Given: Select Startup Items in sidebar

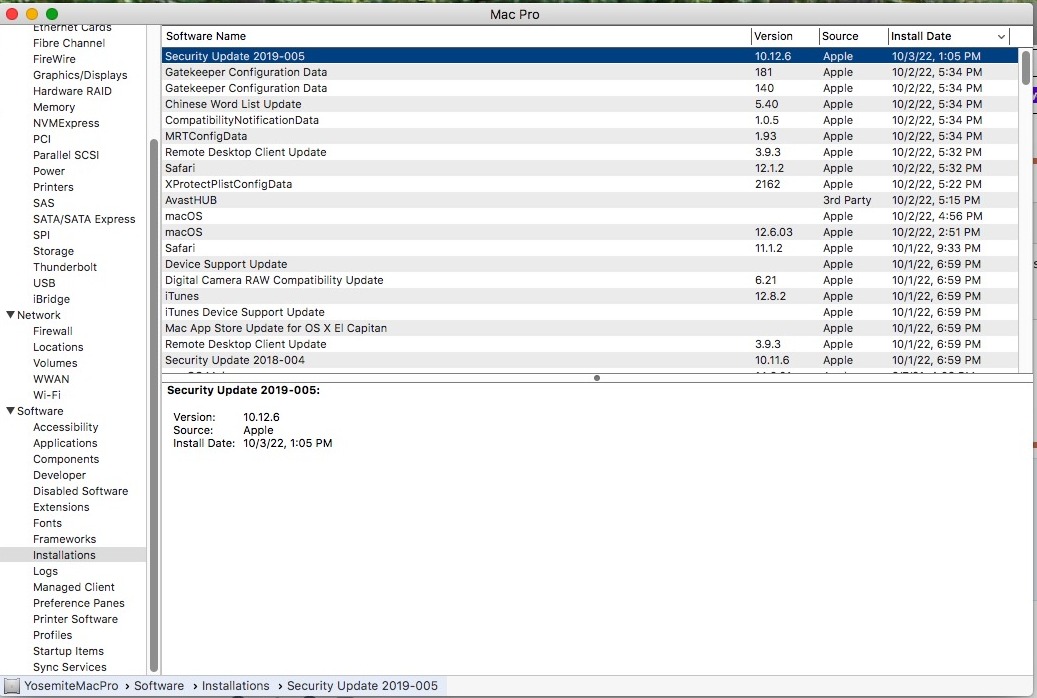Looking at the screenshot, I should pos(68,651).
